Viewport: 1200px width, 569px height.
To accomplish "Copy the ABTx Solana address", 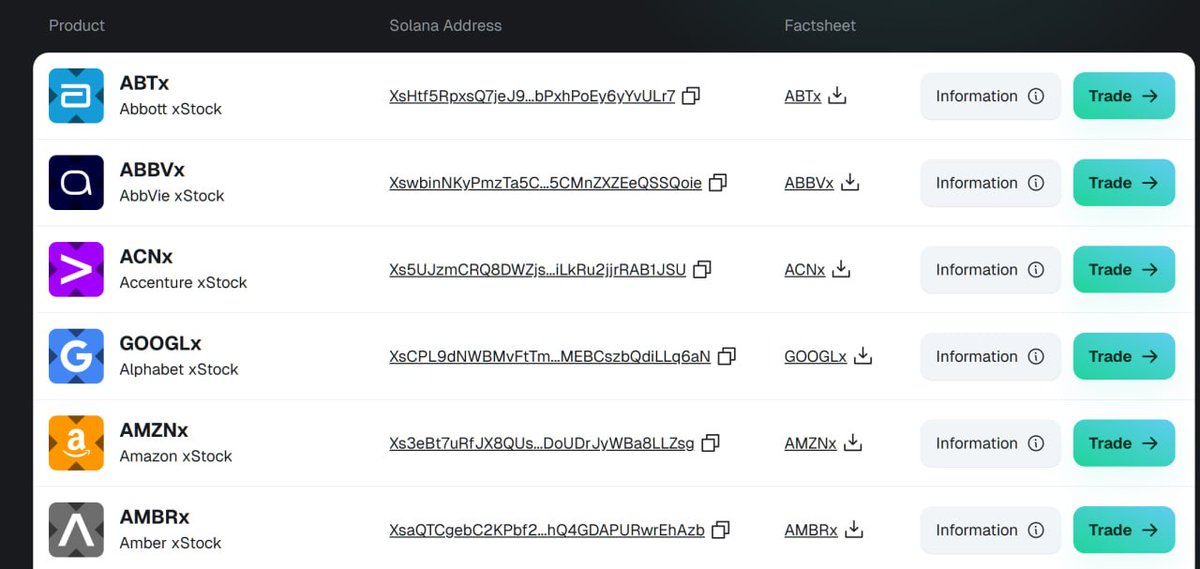I will pyautogui.click(x=690, y=96).
